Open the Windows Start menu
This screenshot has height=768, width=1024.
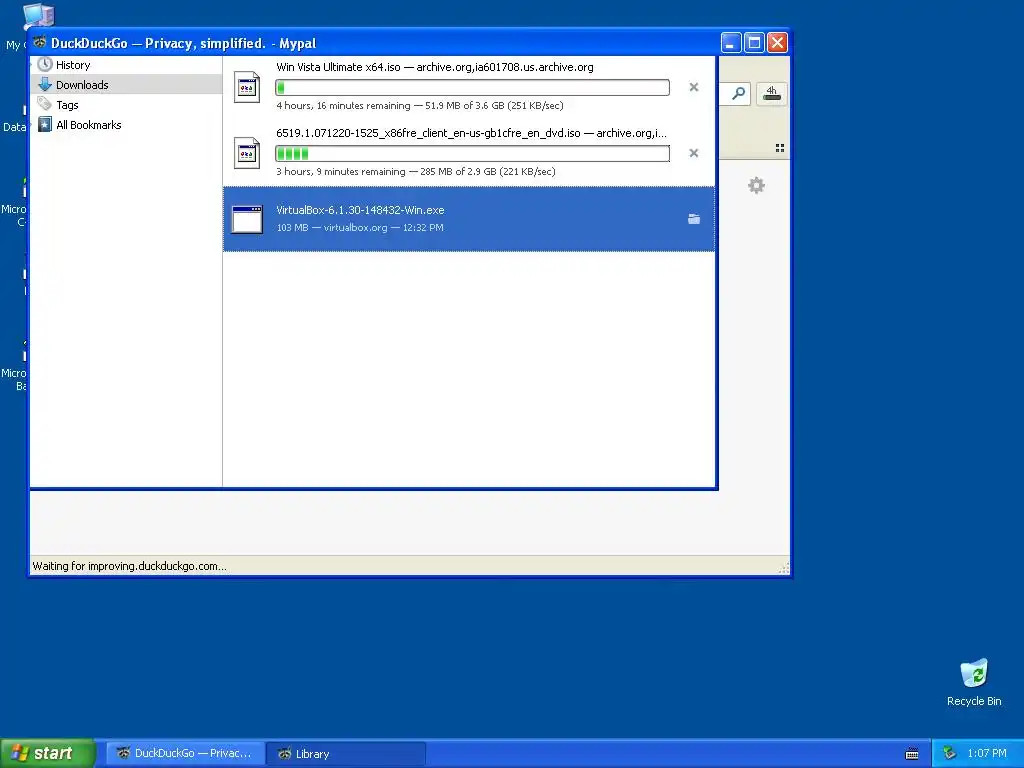(47, 753)
